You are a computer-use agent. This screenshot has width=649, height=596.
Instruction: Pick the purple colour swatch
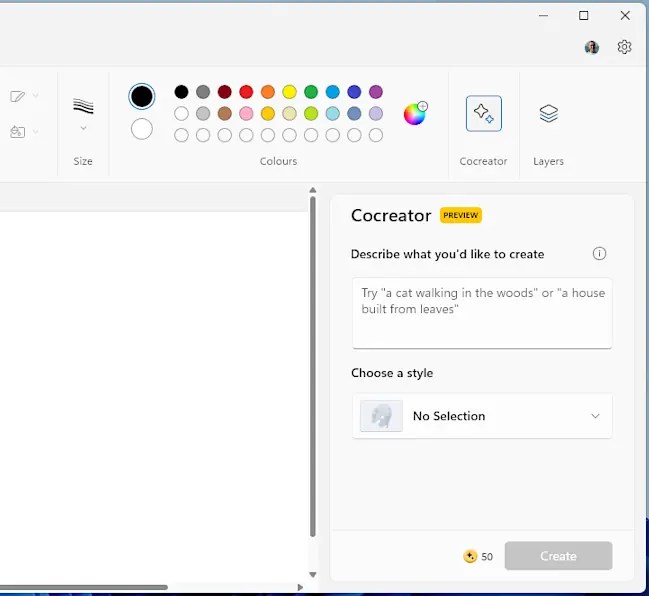click(x=376, y=92)
